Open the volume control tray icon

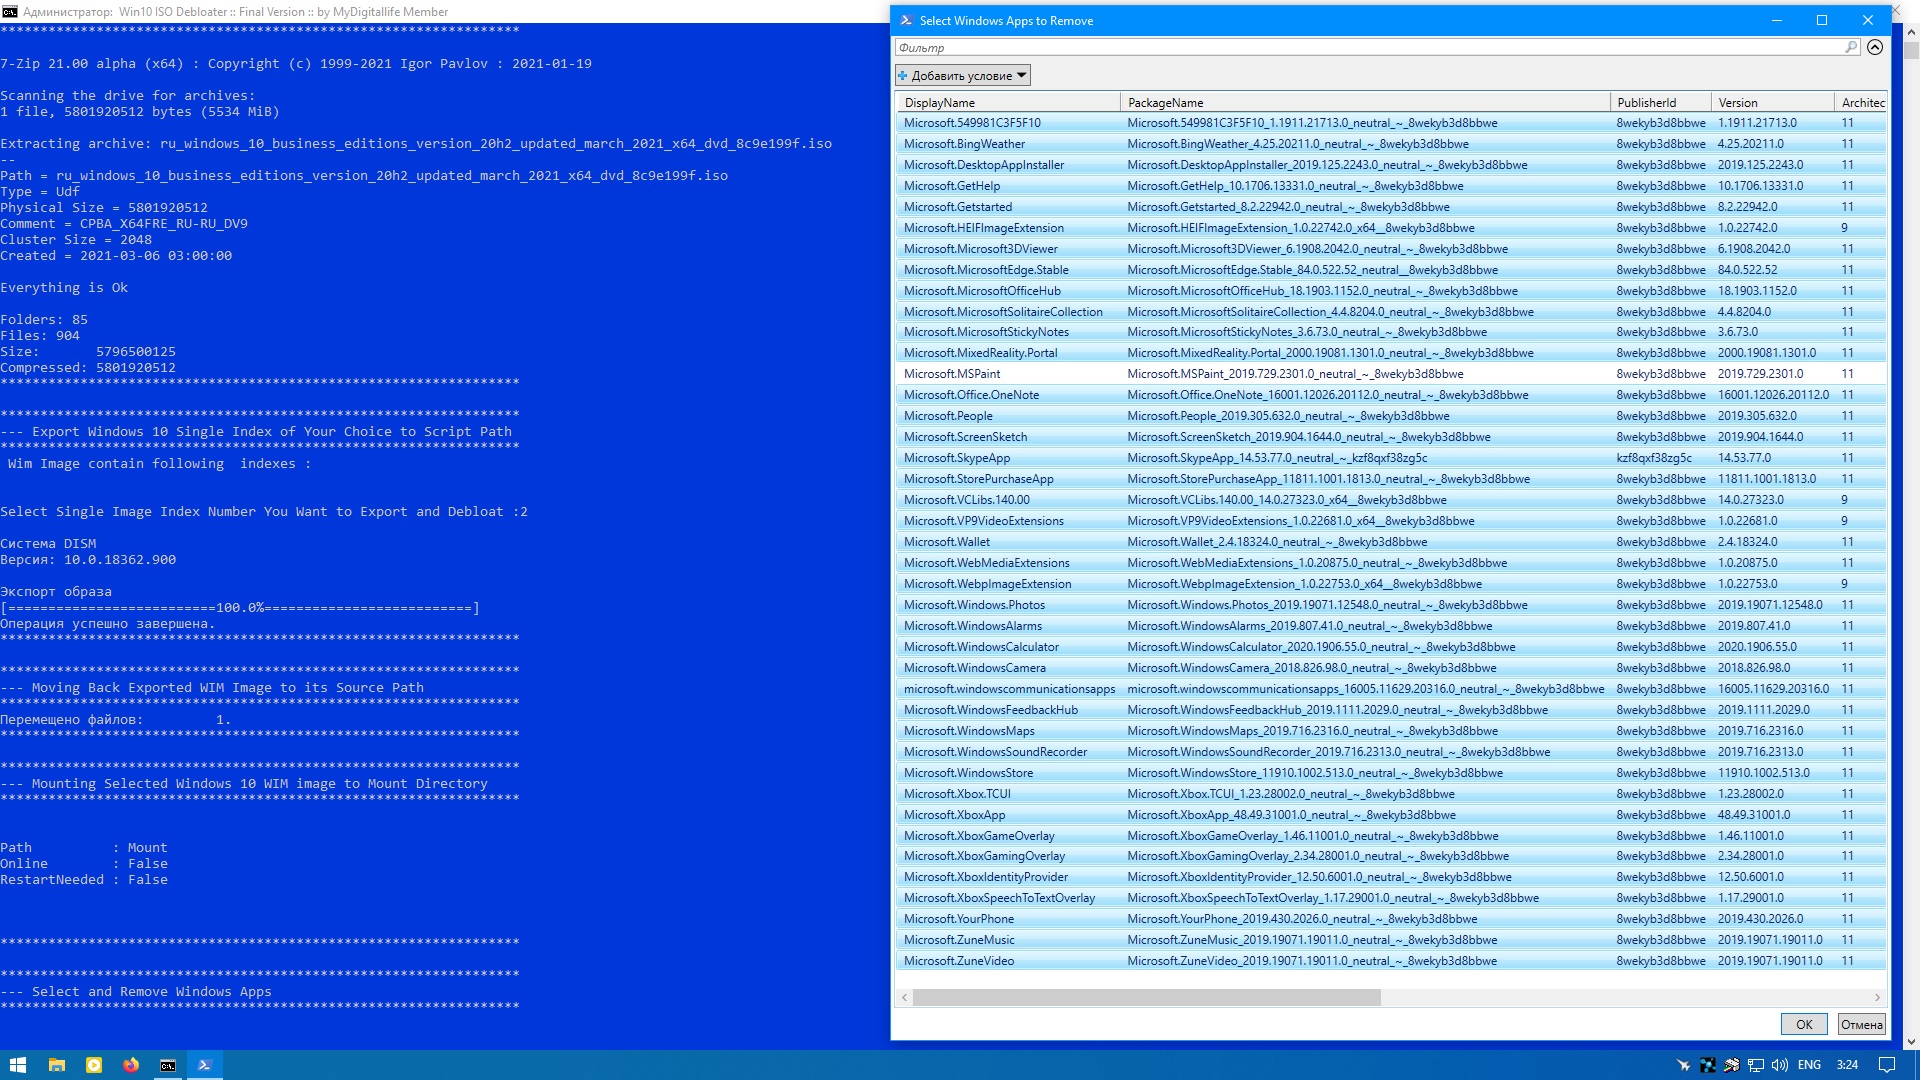1779,1065
